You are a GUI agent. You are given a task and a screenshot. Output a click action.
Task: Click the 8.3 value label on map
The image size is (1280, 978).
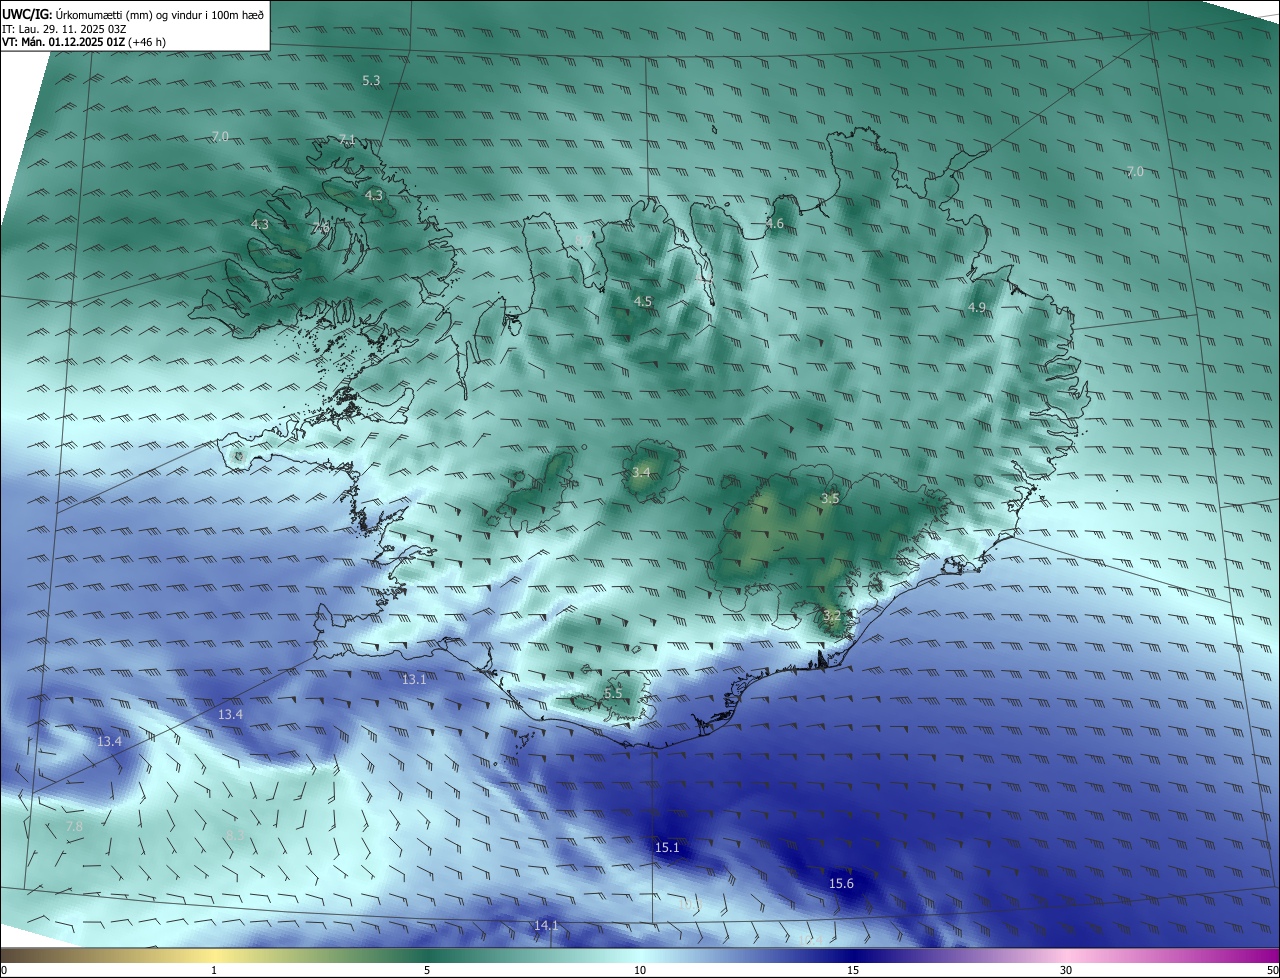(235, 835)
